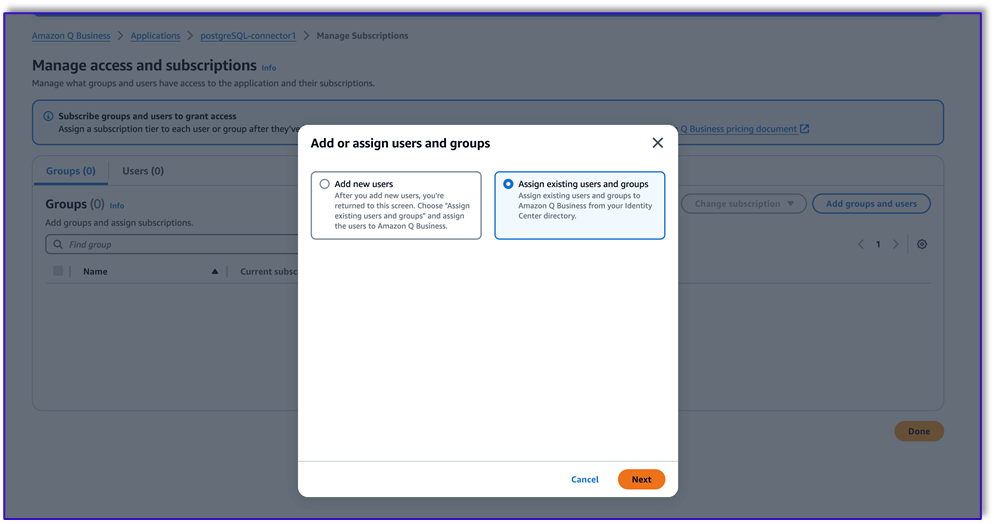
Task: Click Info link next to Groups heading
Action: (117, 206)
